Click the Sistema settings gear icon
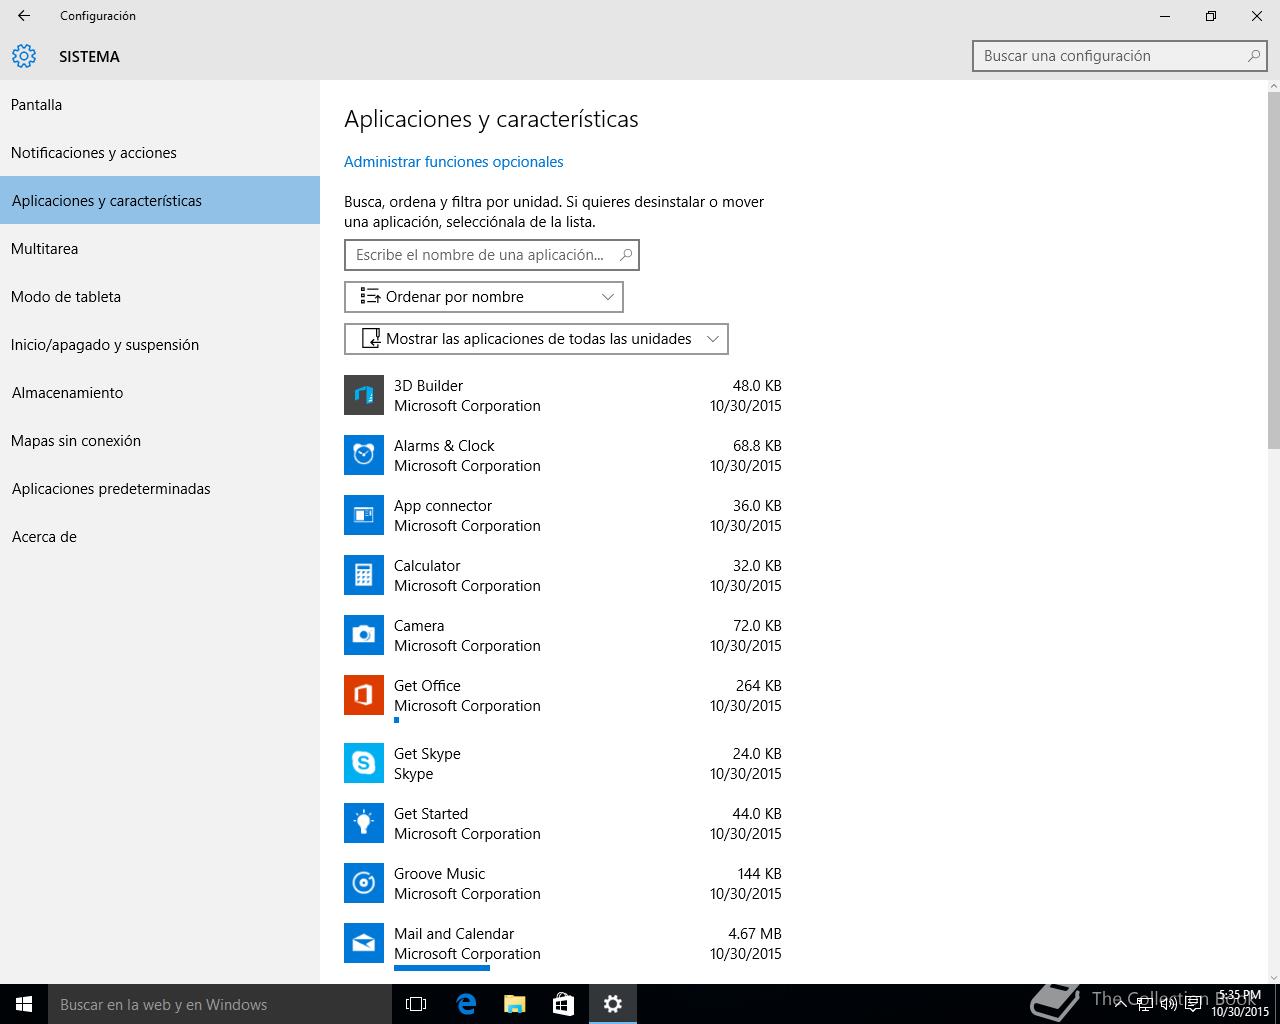 pyautogui.click(x=24, y=56)
